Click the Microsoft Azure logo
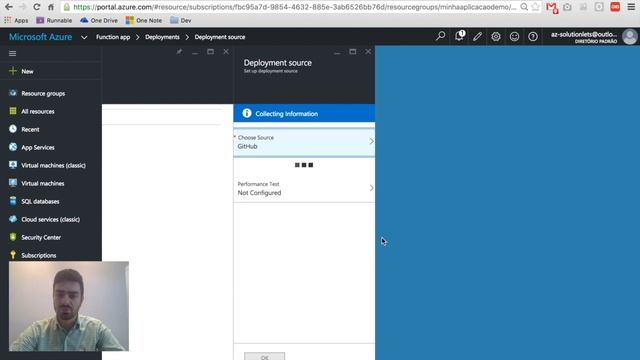Screen dimensions: 640x360 tap(40, 37)
